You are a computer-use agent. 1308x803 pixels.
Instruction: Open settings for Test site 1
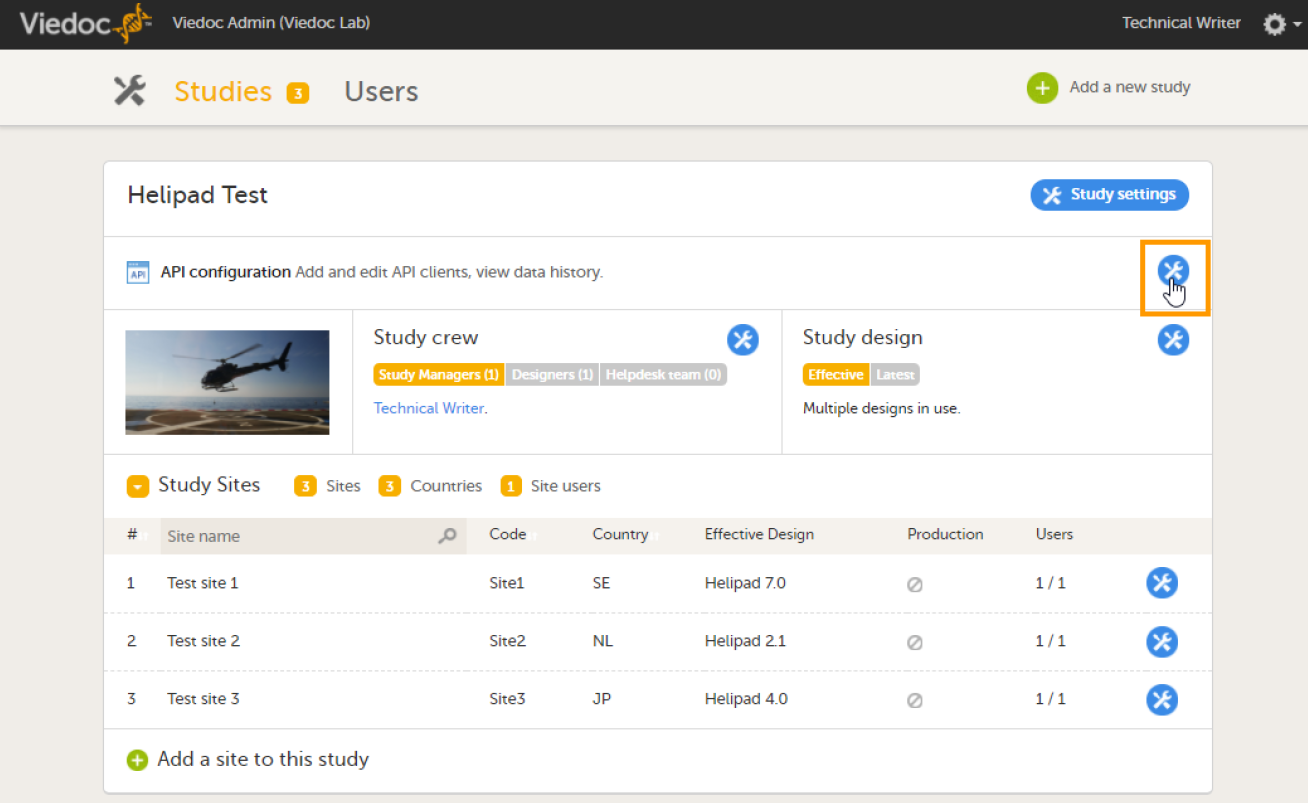(1162, 583)
